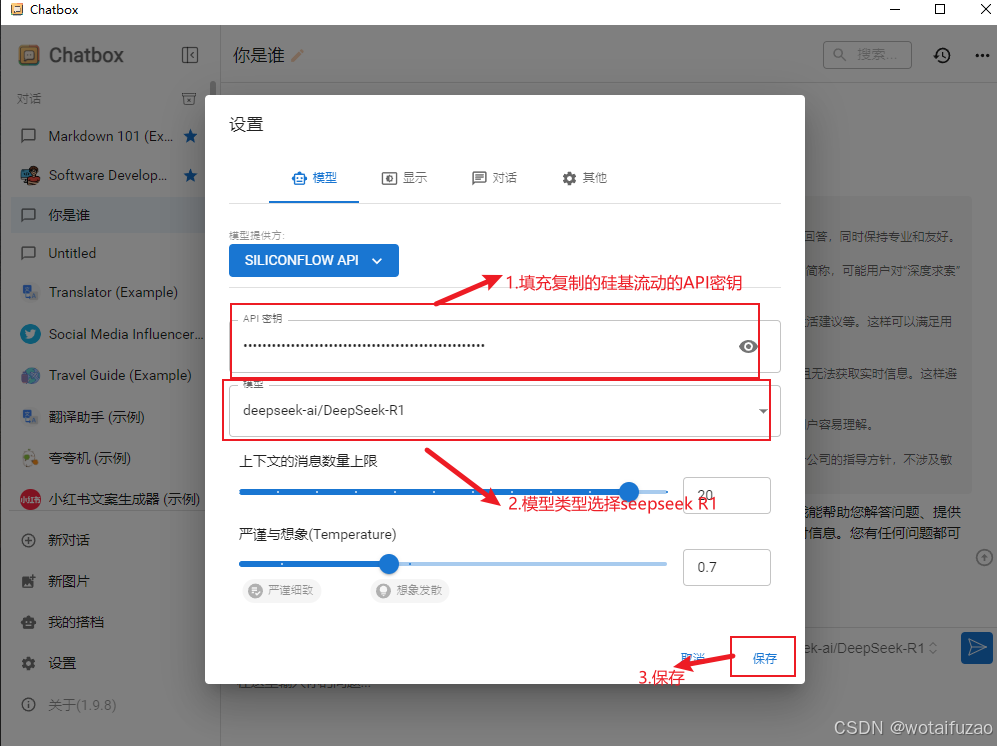Open the three-dot more options menu
The image size is (997, 746).
pyautogui.click(x=982, y=55)
